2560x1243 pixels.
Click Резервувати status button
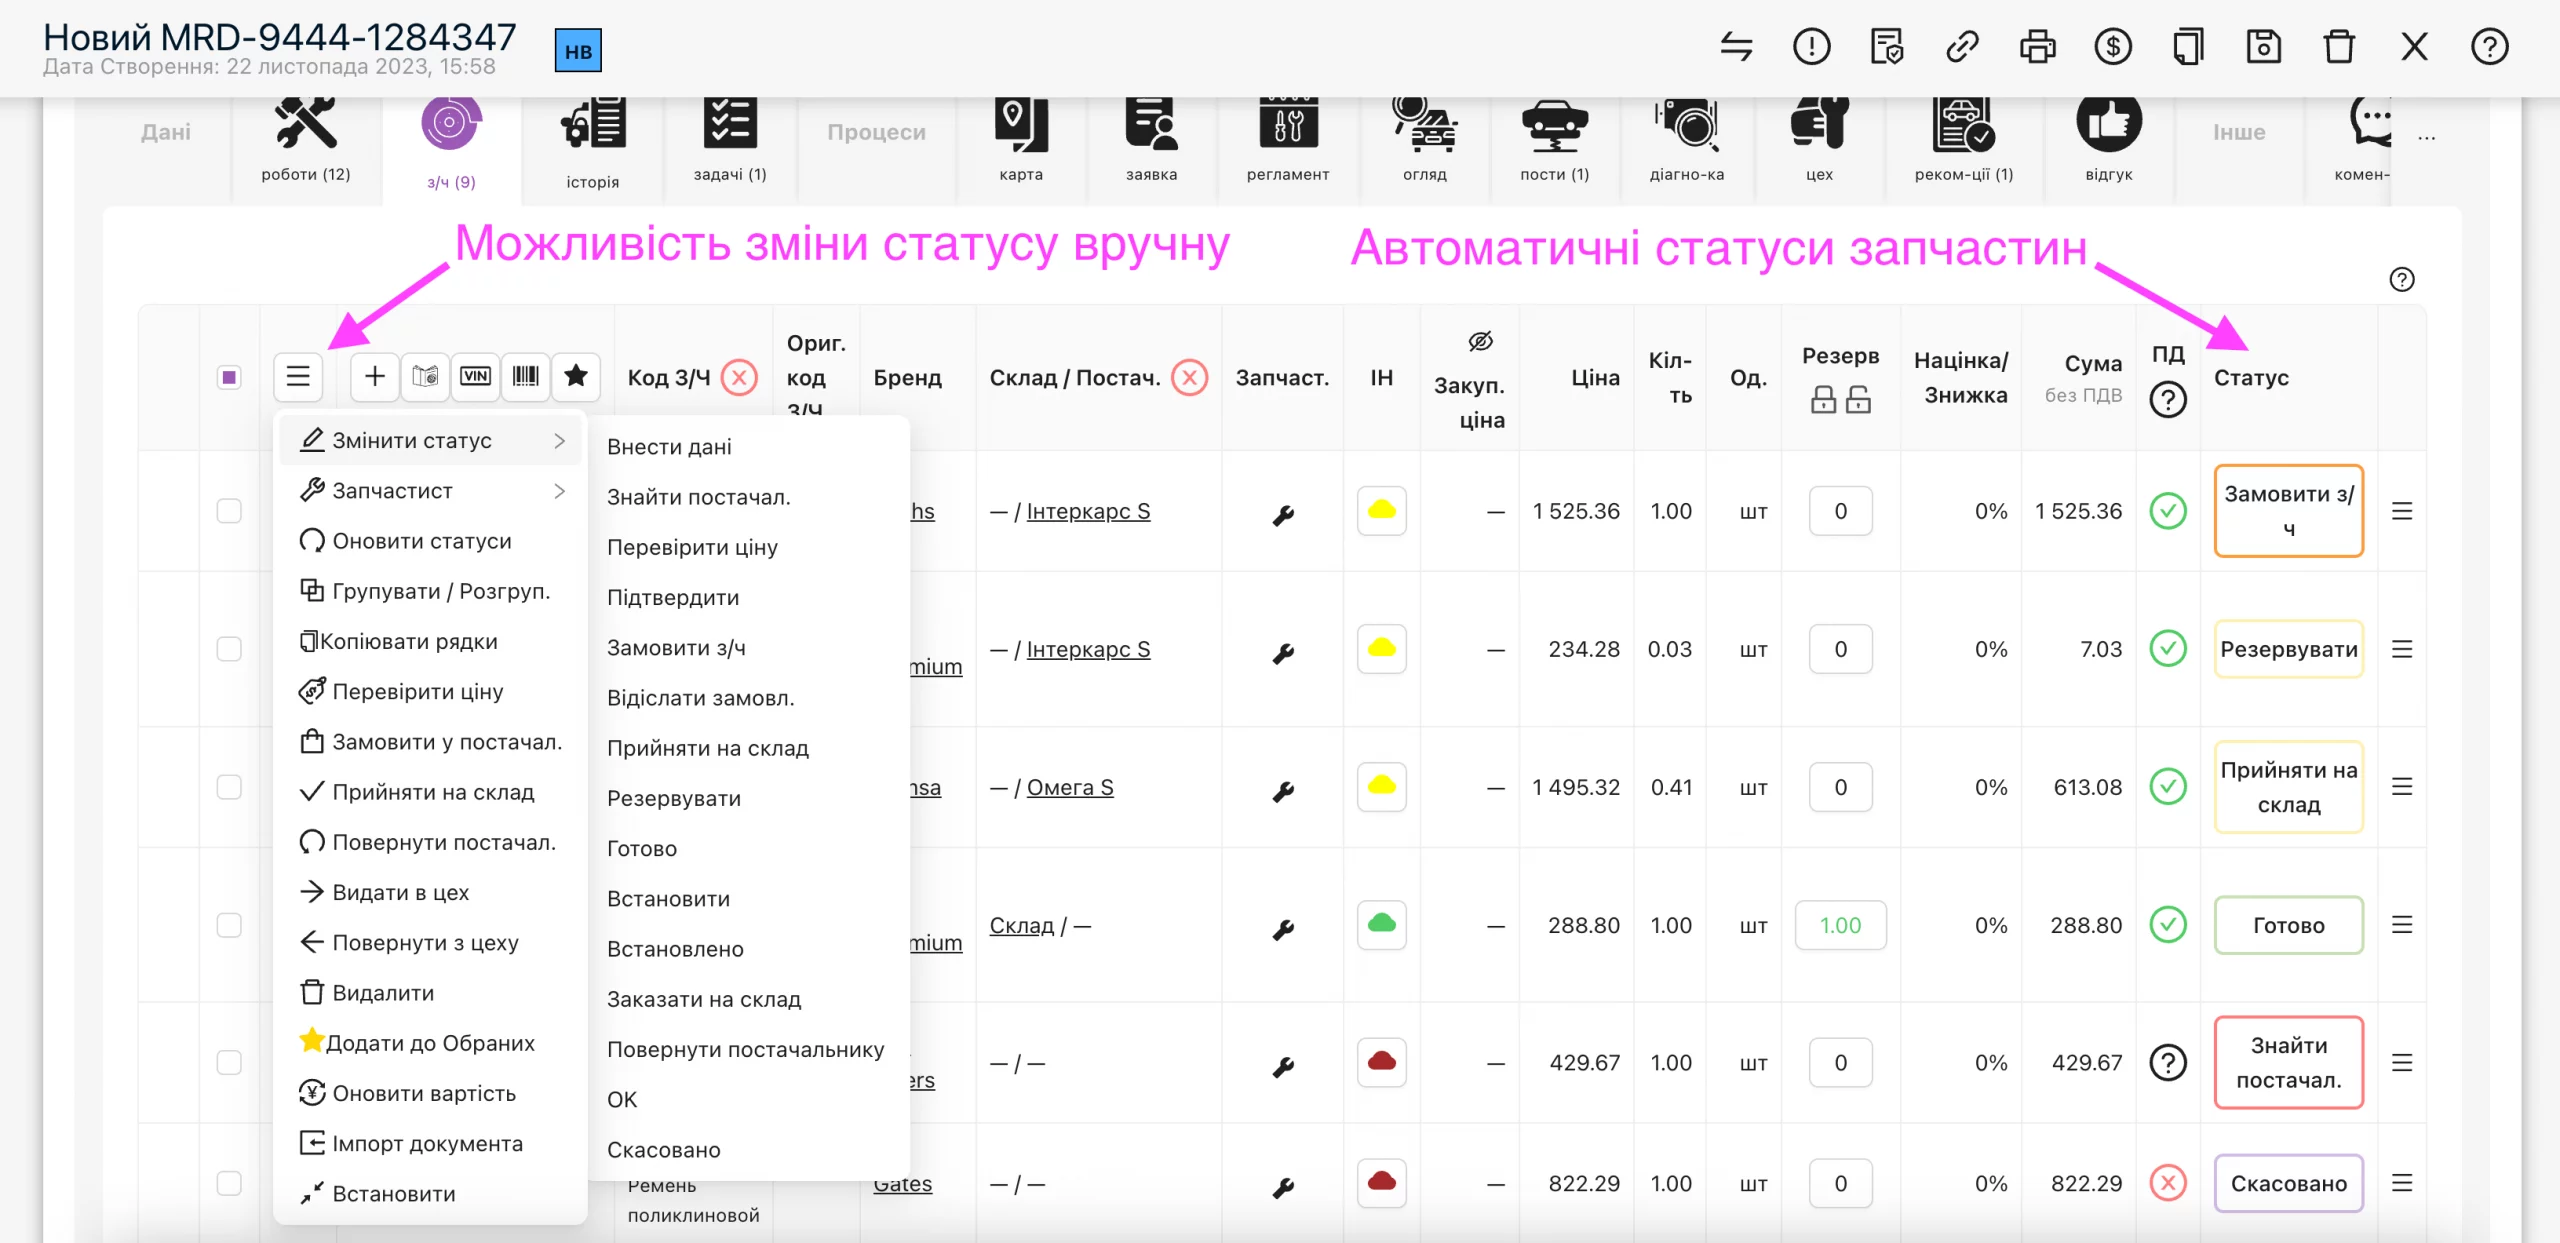[x=2289, y=649]
